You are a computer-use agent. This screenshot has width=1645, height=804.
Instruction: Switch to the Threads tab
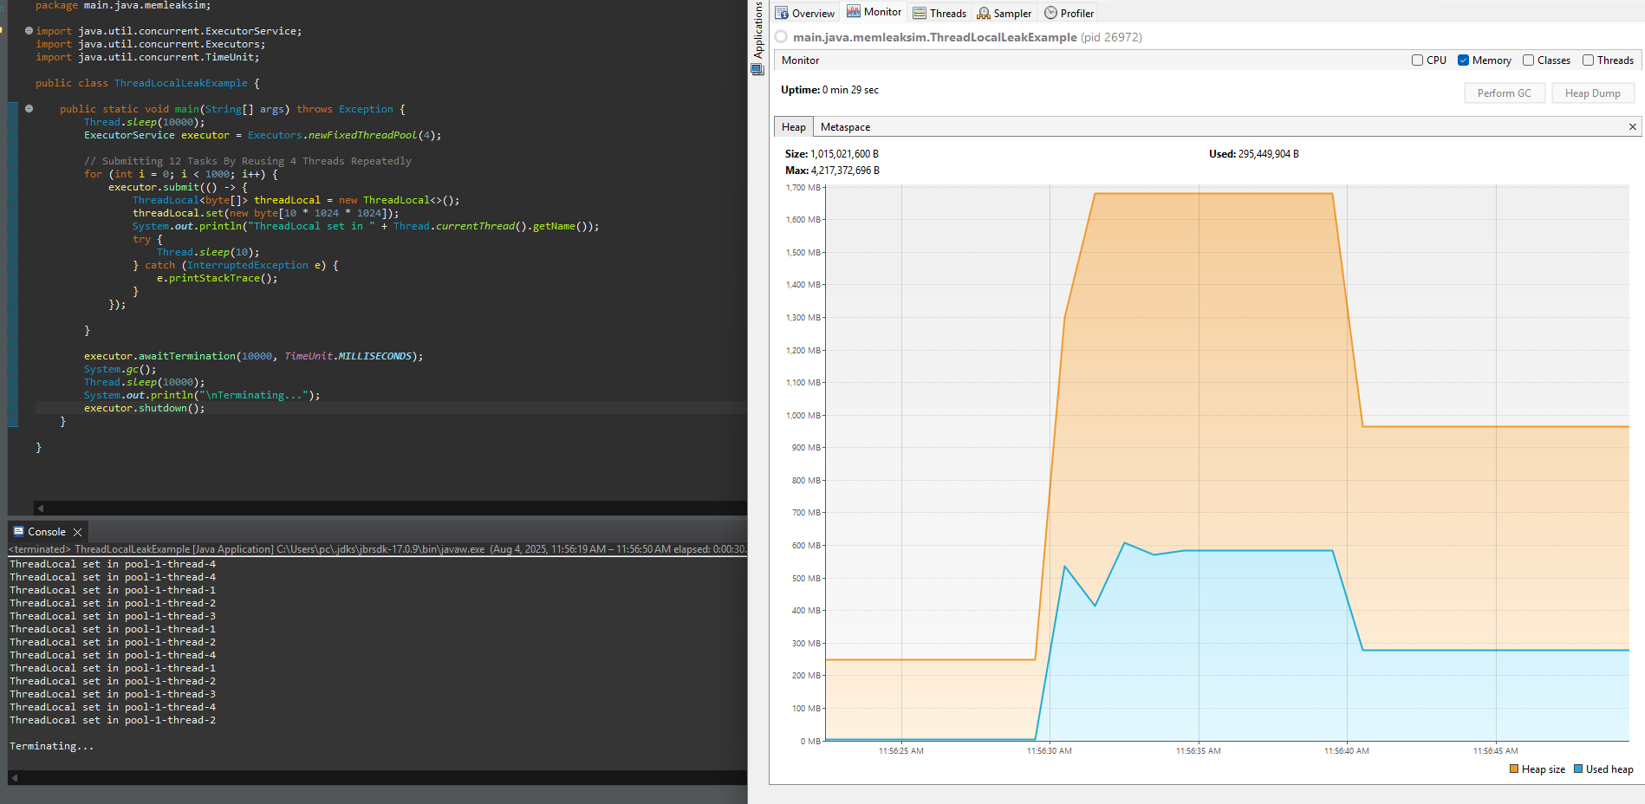coord(939,13)
